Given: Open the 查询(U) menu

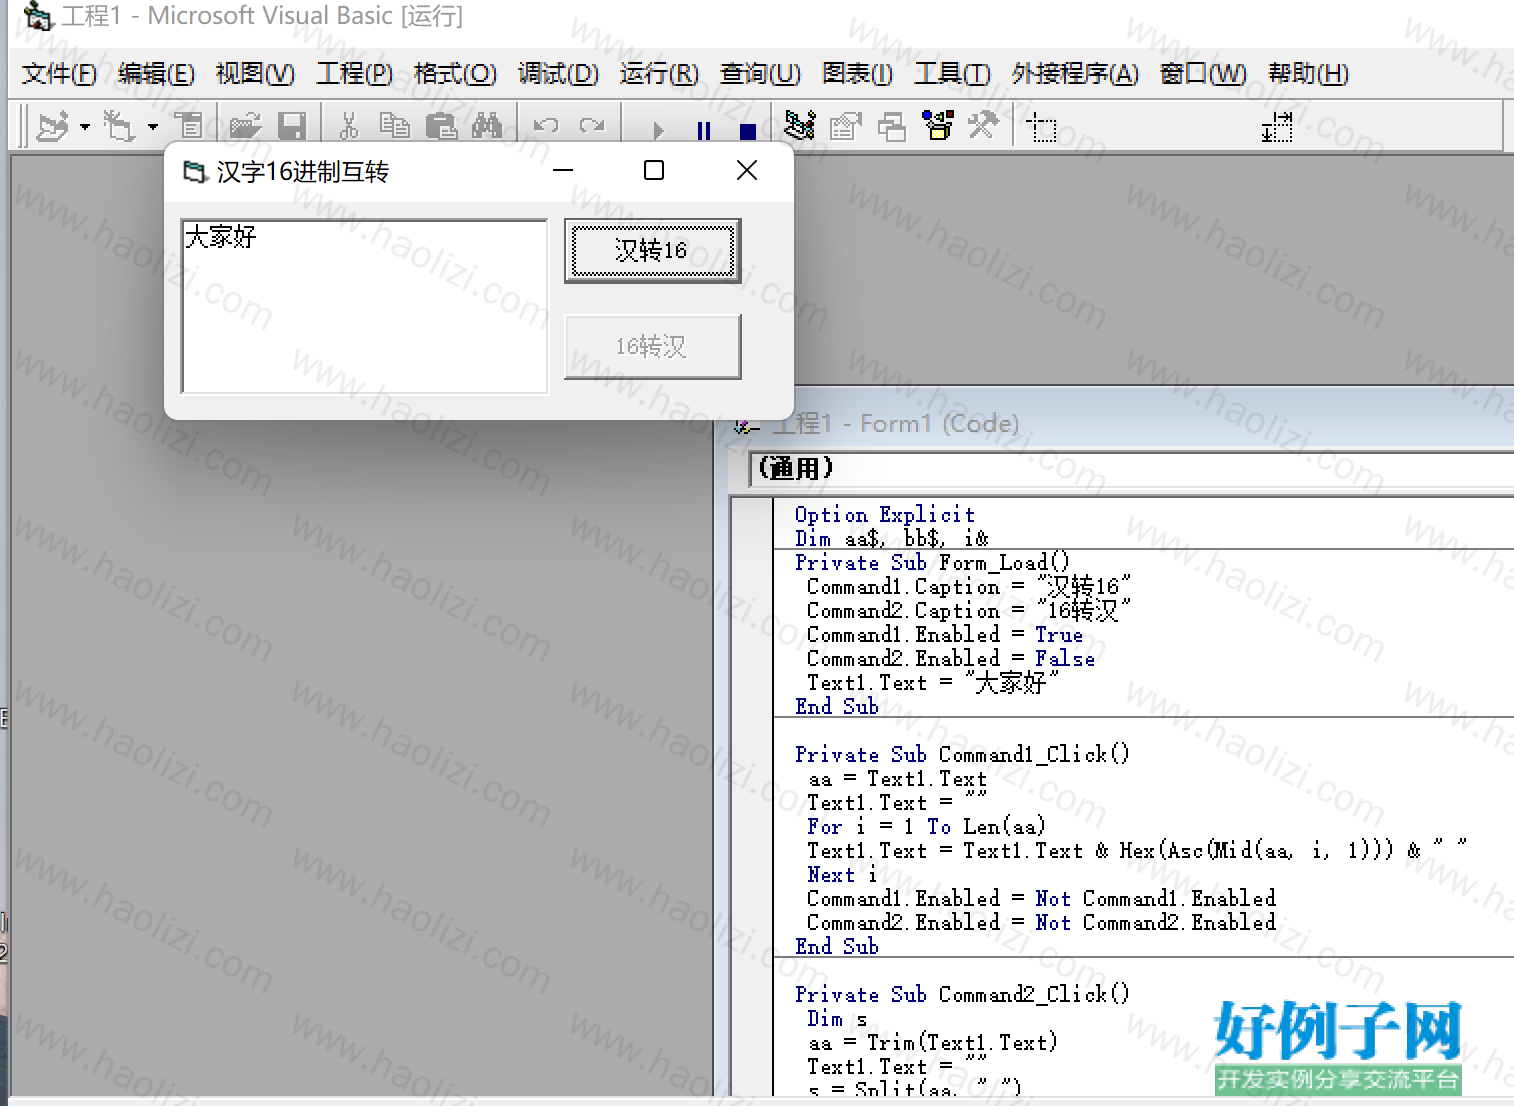Looking at the screenshot, I should [x=760, y=74].
